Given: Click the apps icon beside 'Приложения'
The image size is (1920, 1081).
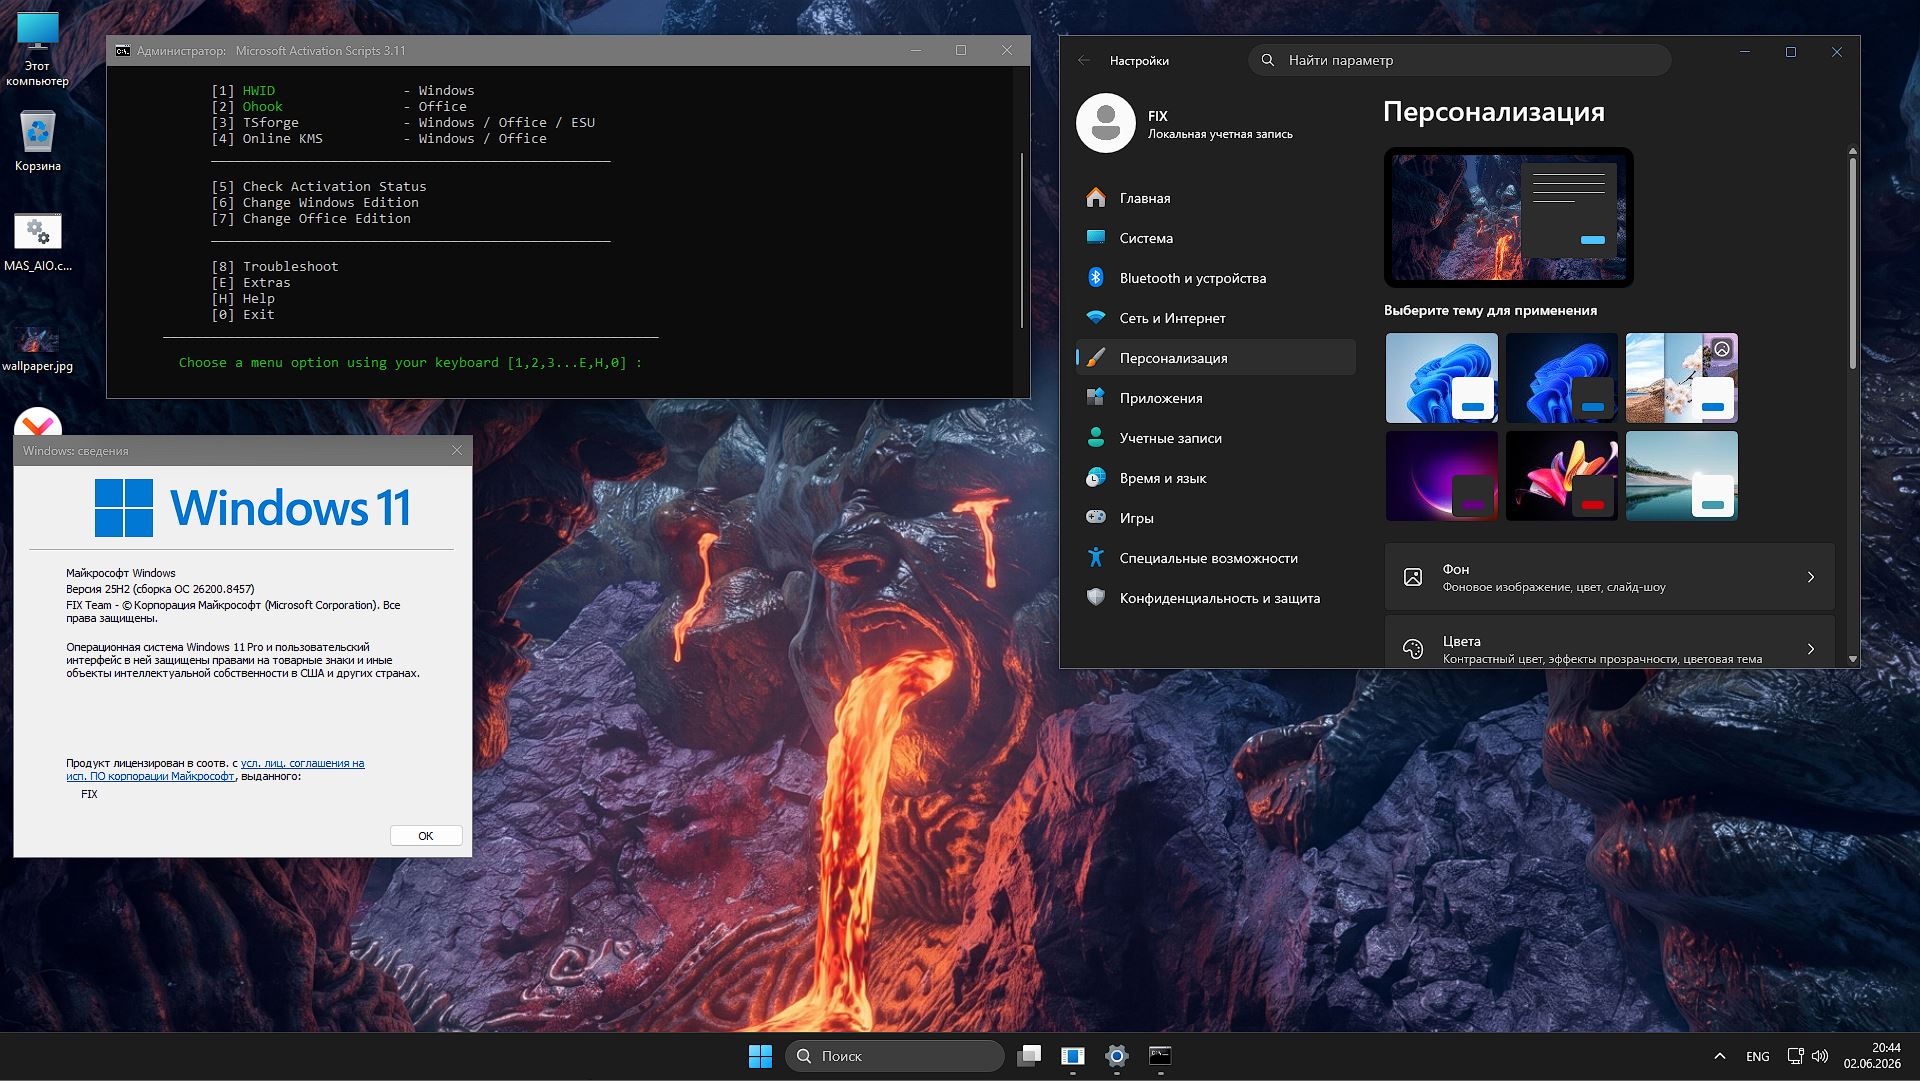Looking at the screenshot, I should click(1096, 398).
